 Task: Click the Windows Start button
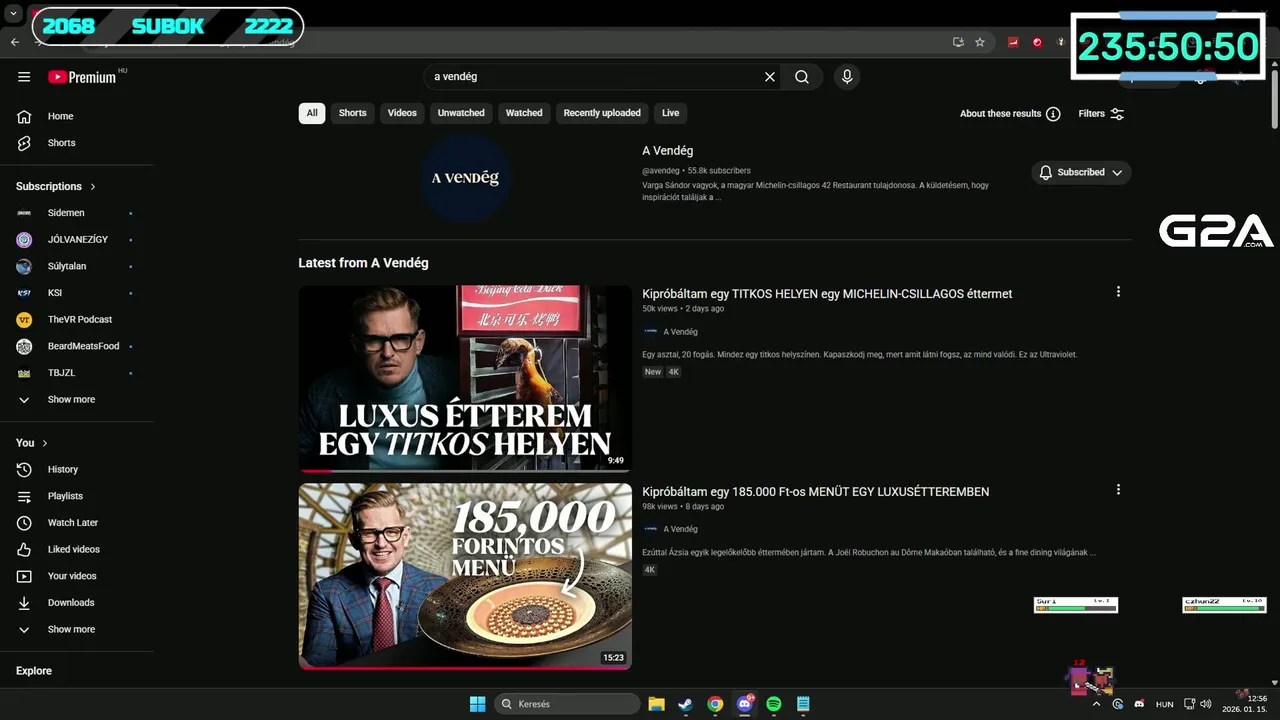478,704
